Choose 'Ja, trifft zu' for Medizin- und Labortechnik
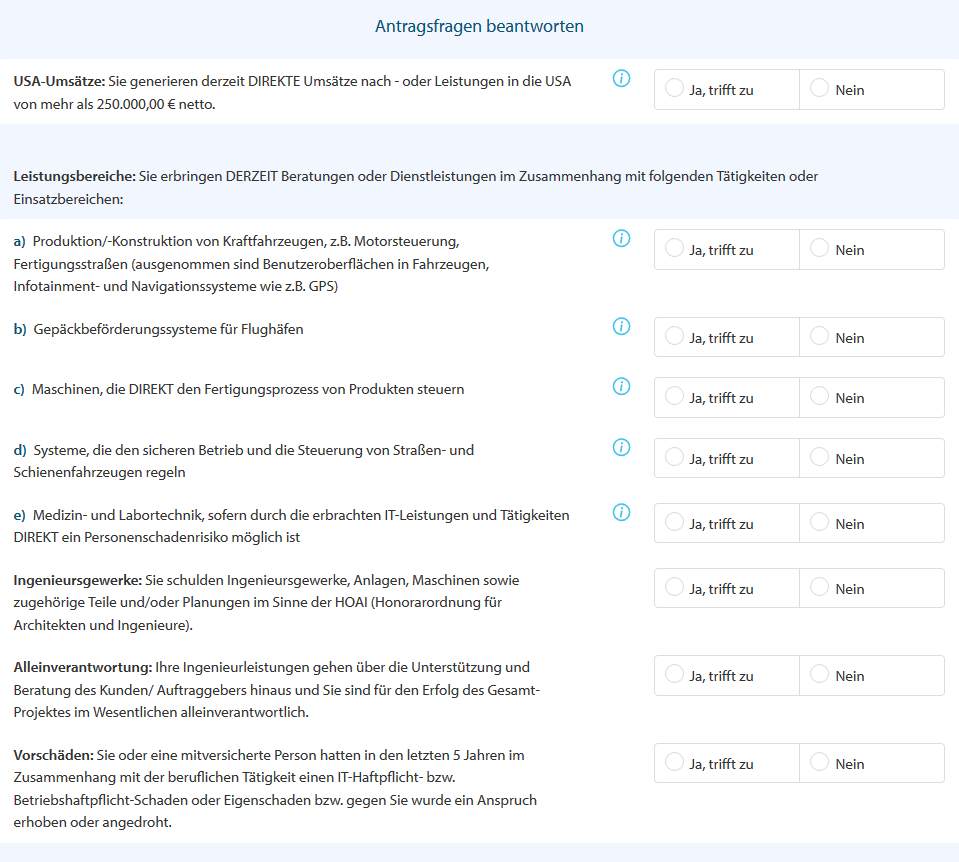Screen dimensions: 959x862 [x=675, y=523]
